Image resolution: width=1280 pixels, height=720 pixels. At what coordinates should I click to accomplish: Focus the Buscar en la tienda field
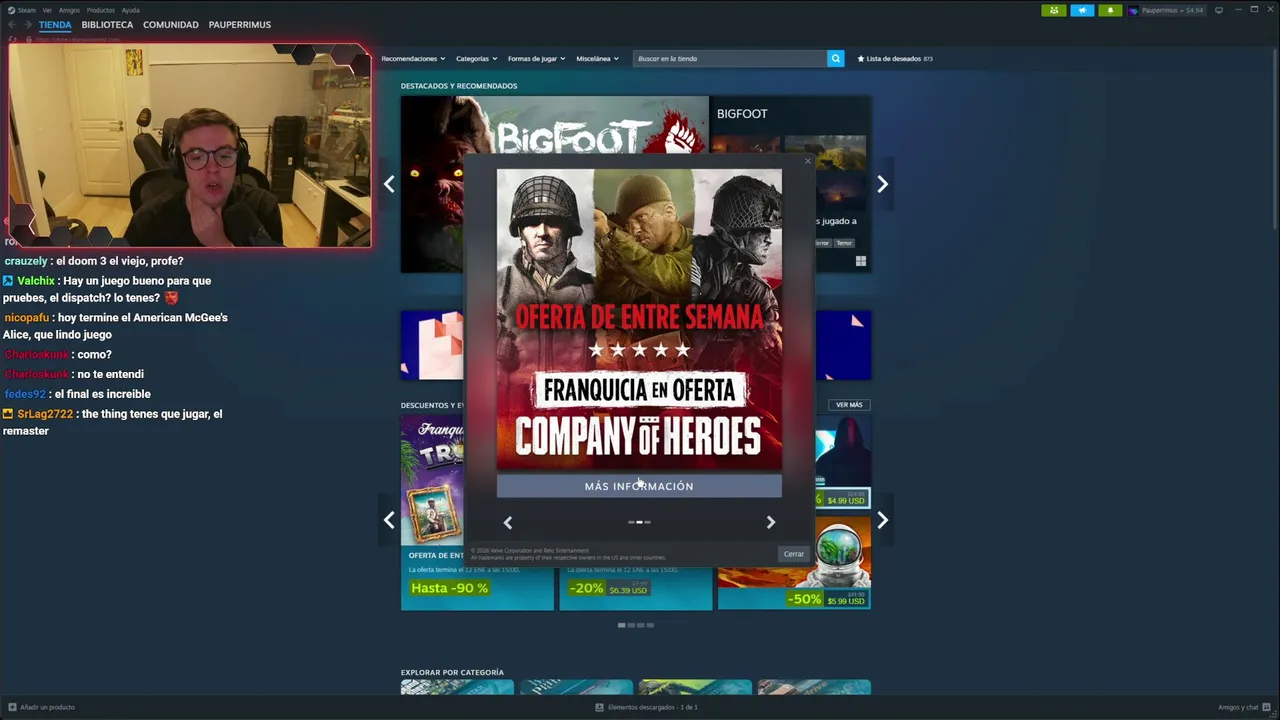(730, 59)
